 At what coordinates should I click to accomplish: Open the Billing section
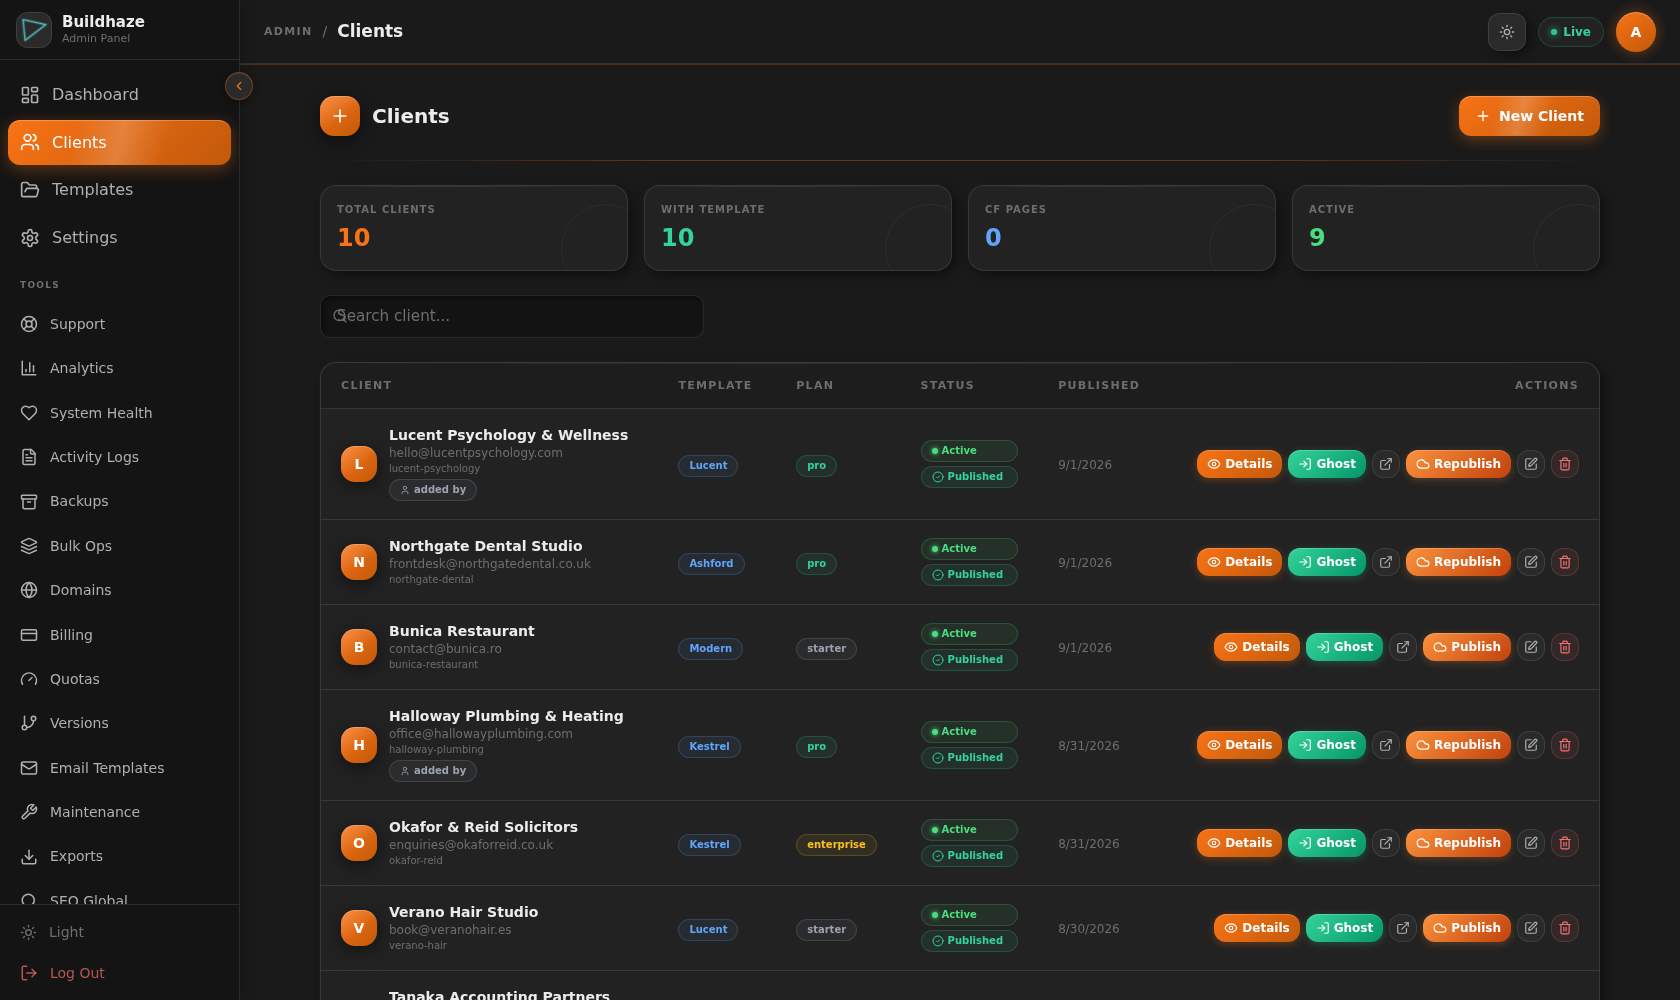tap(119, 635)
